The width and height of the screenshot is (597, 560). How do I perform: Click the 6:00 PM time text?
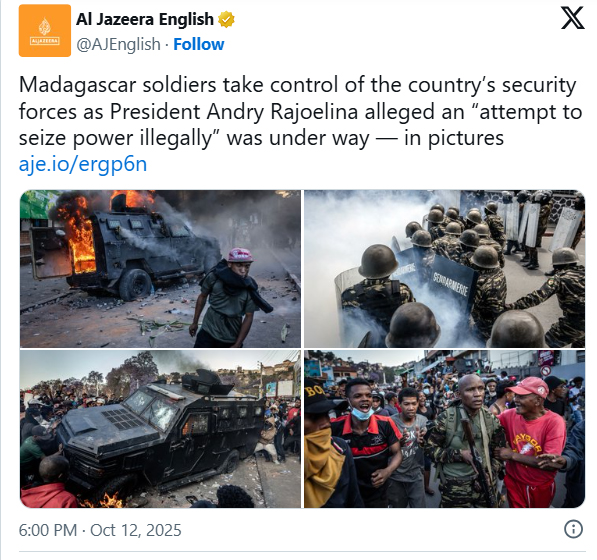48,530
